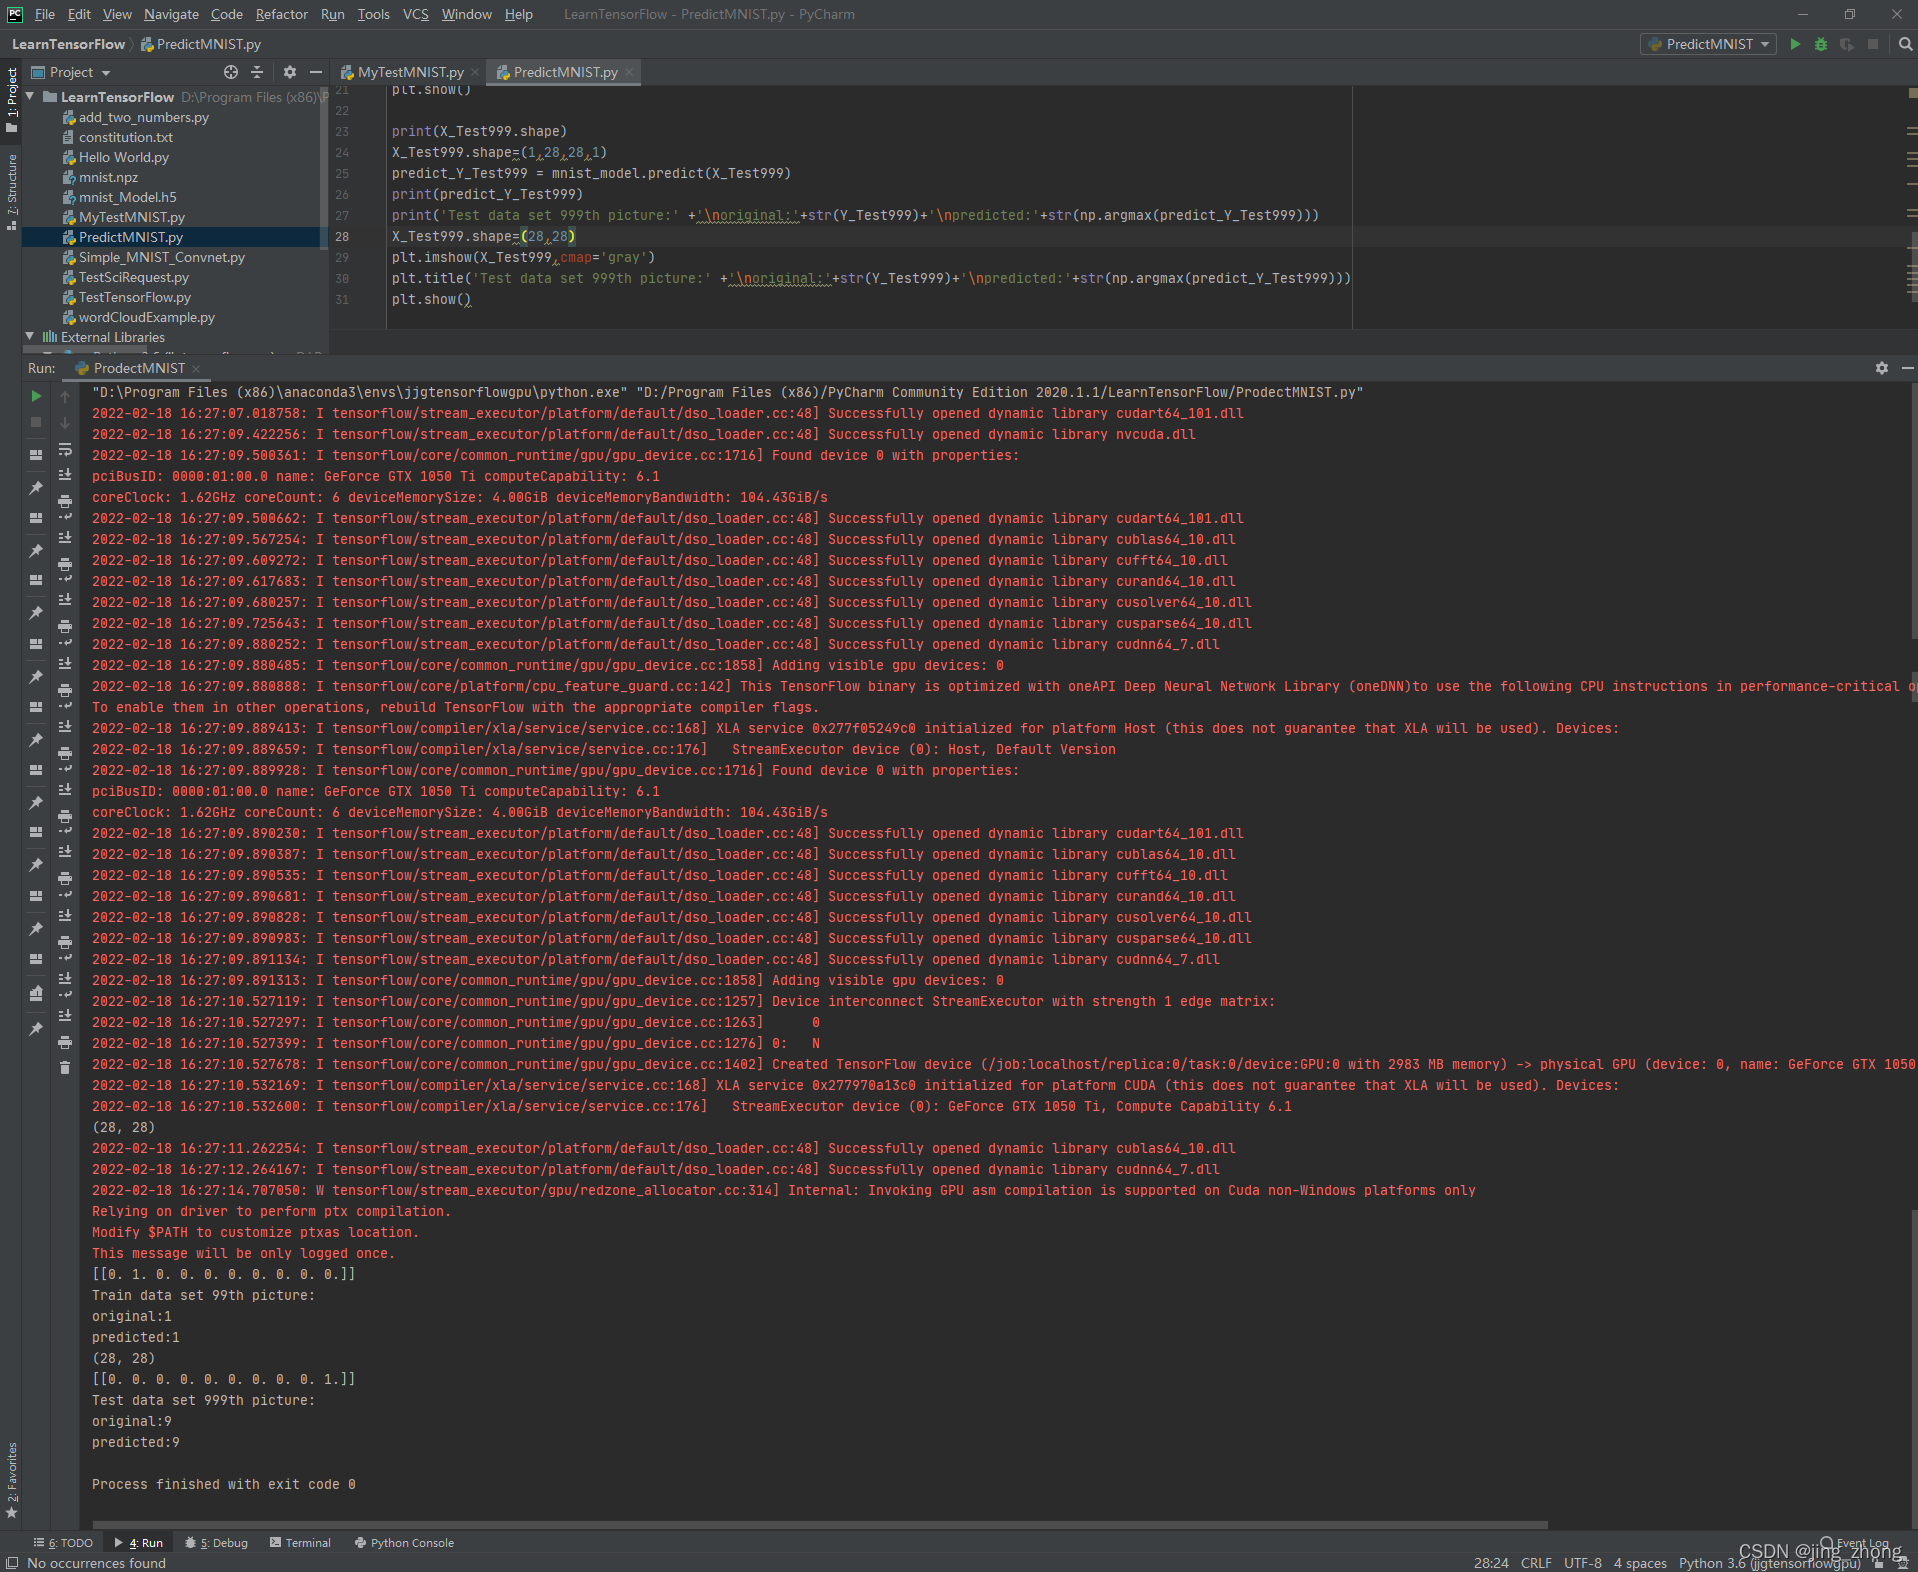The height and width of the screenshot is (1572, 1918).
Task: Click the Run panel stop process icon
Action: [x=36, y=422]
